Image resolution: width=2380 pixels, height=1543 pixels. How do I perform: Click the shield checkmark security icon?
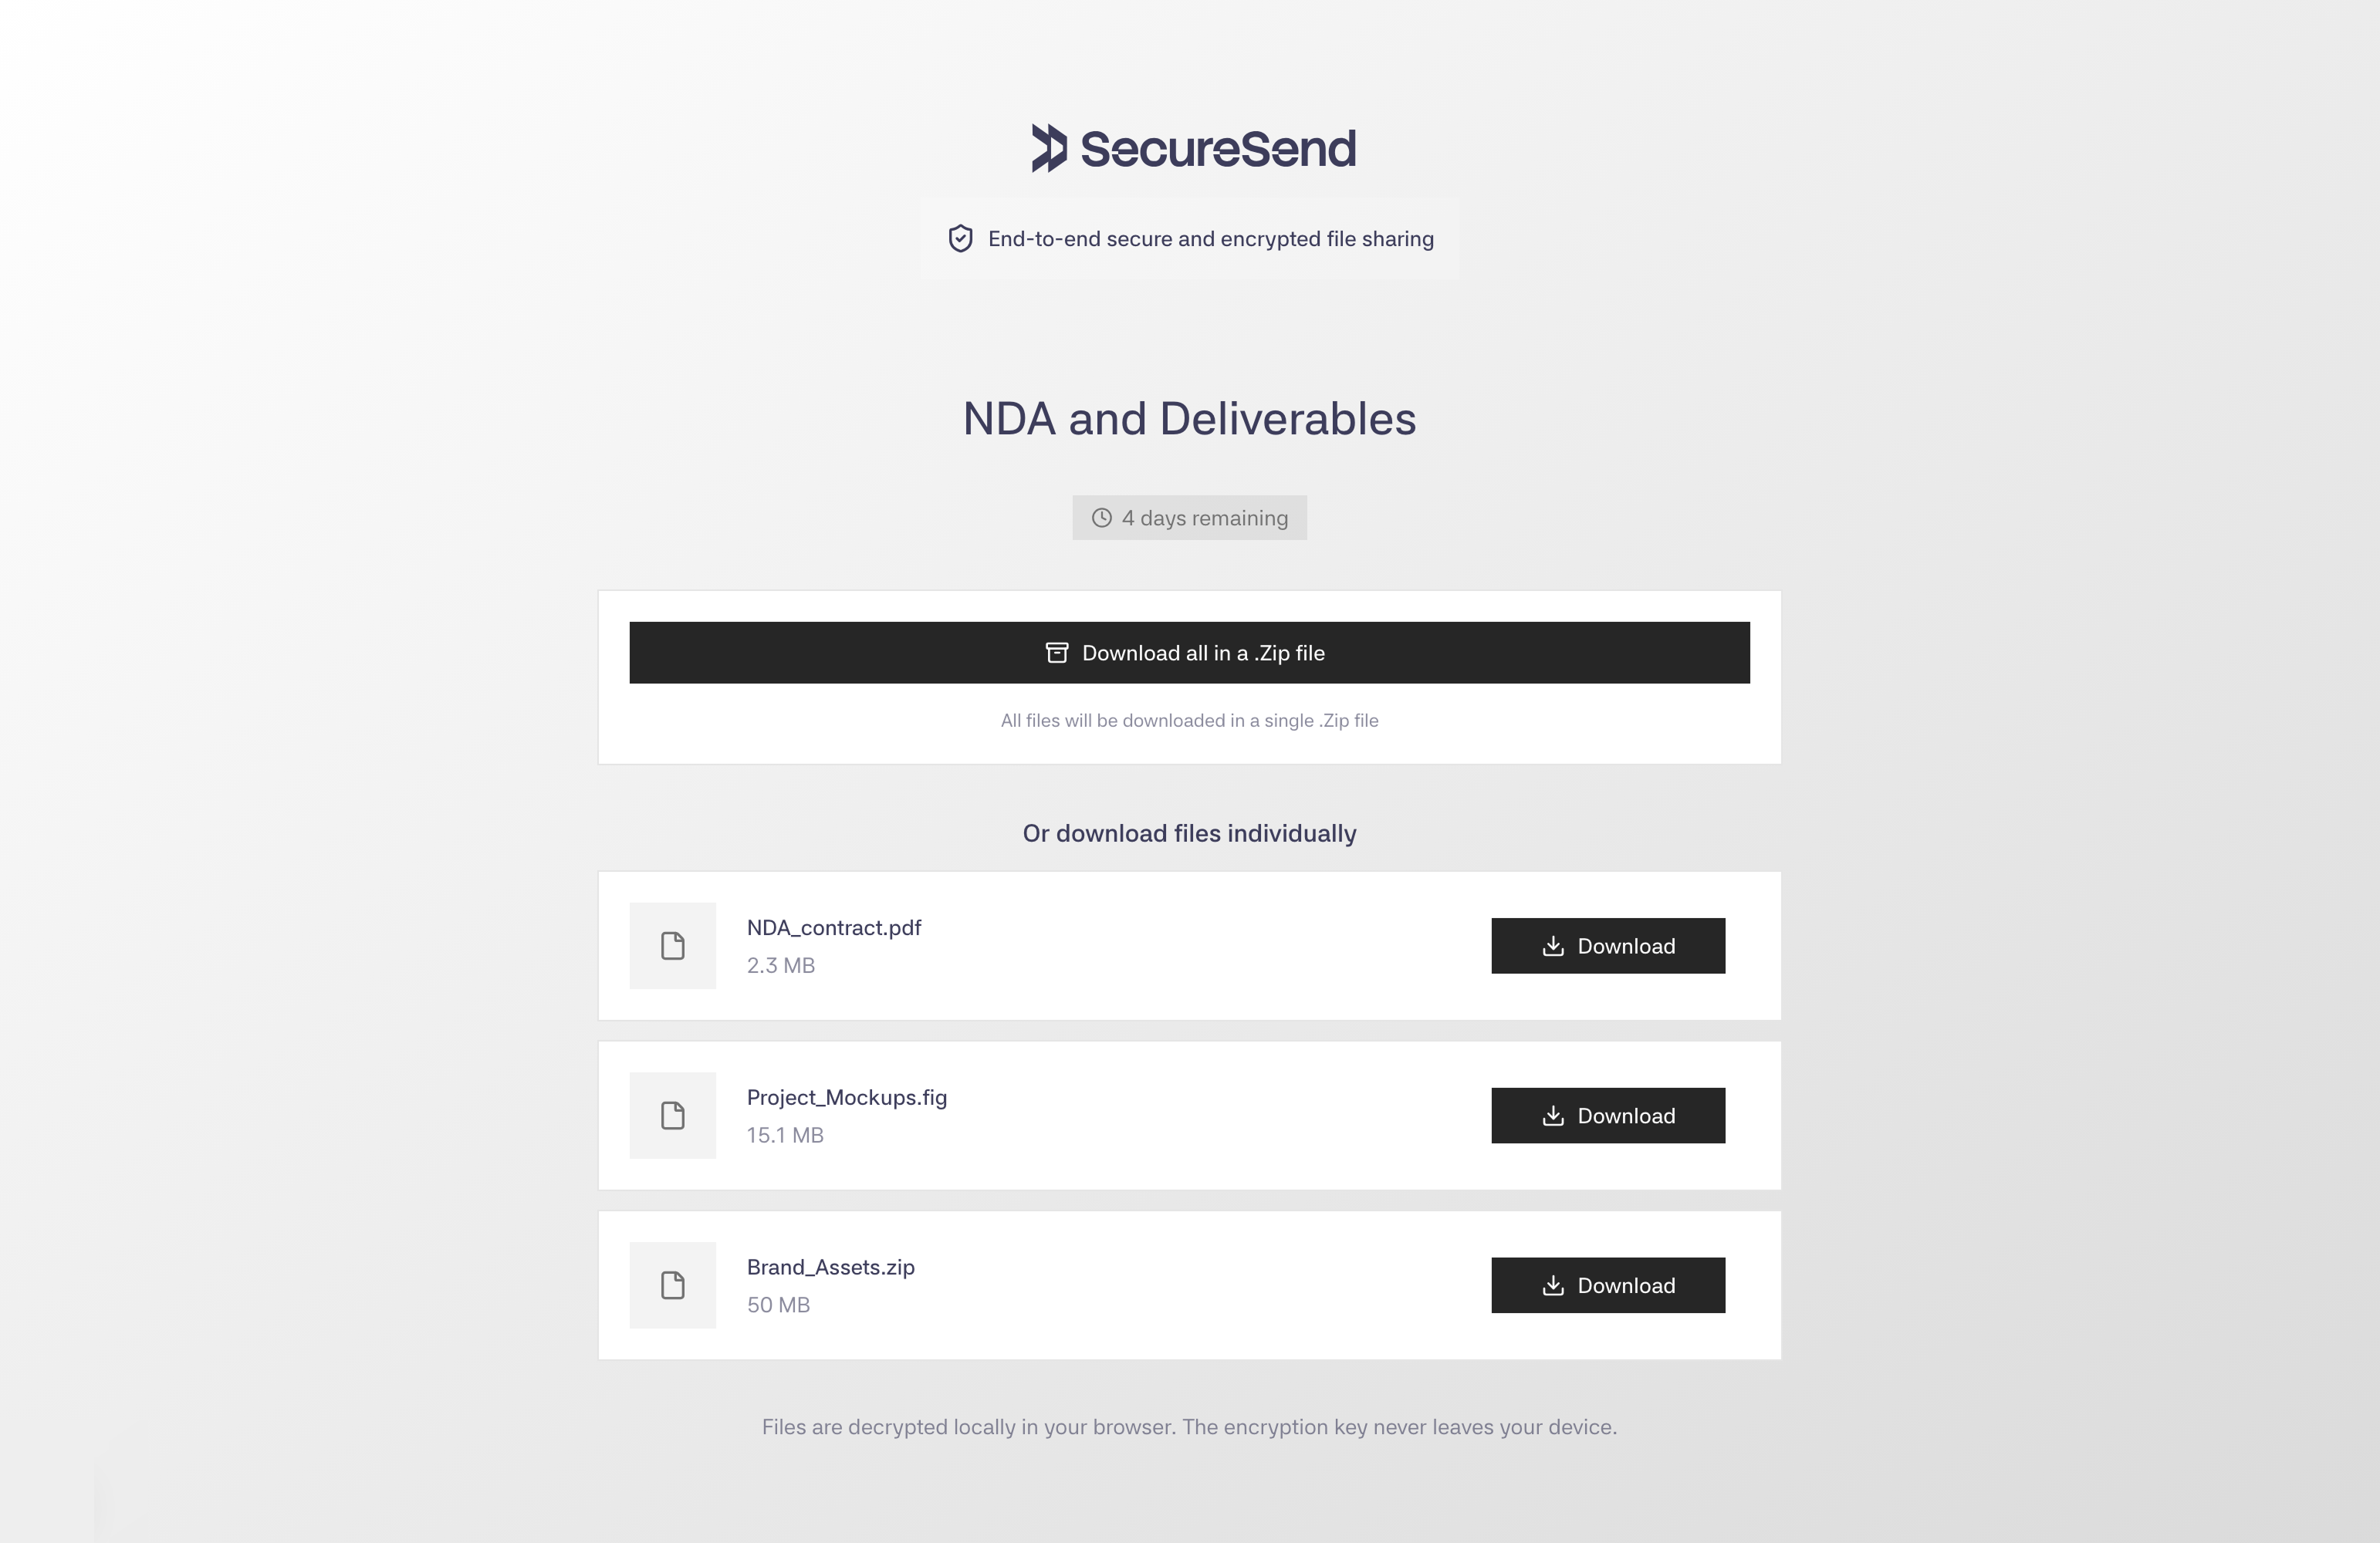pyautogui.click(x=960, y=238)
